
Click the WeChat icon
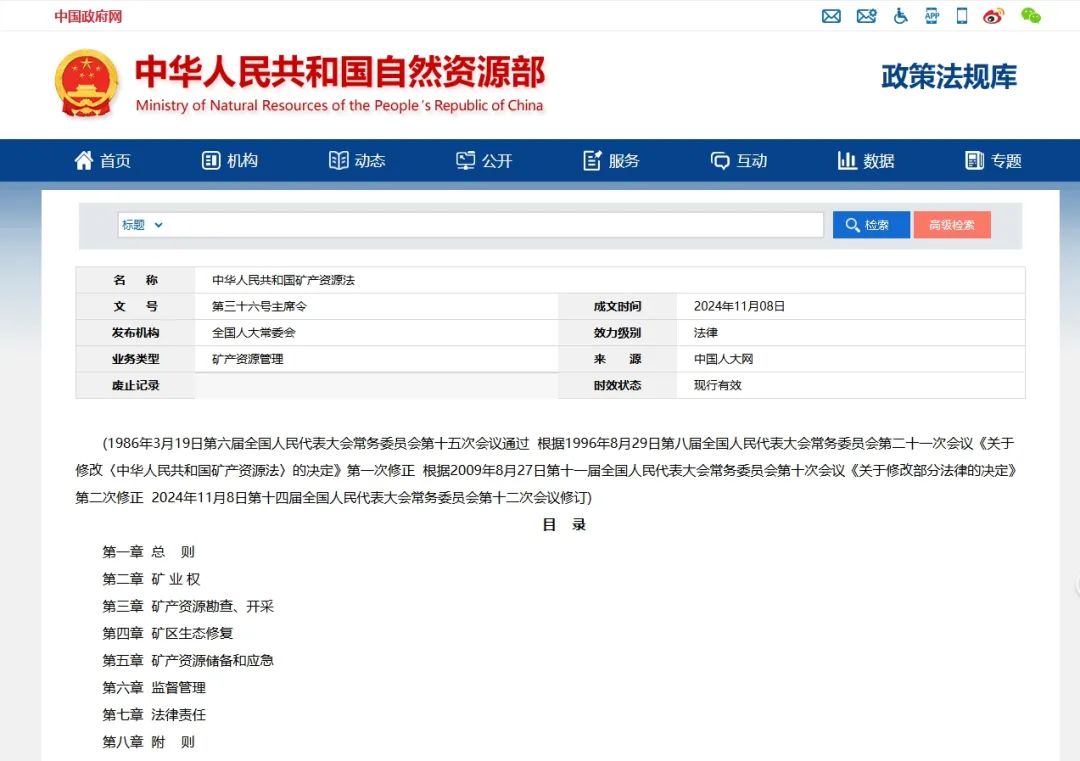point(1030,16)
